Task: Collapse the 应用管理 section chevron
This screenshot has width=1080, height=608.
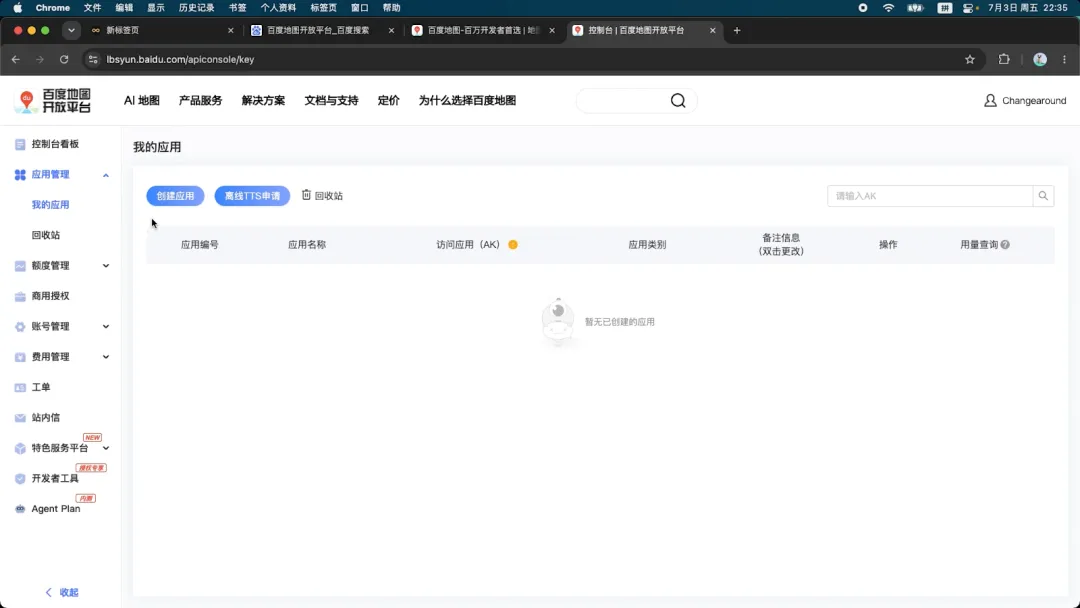Action: [105, 175]
